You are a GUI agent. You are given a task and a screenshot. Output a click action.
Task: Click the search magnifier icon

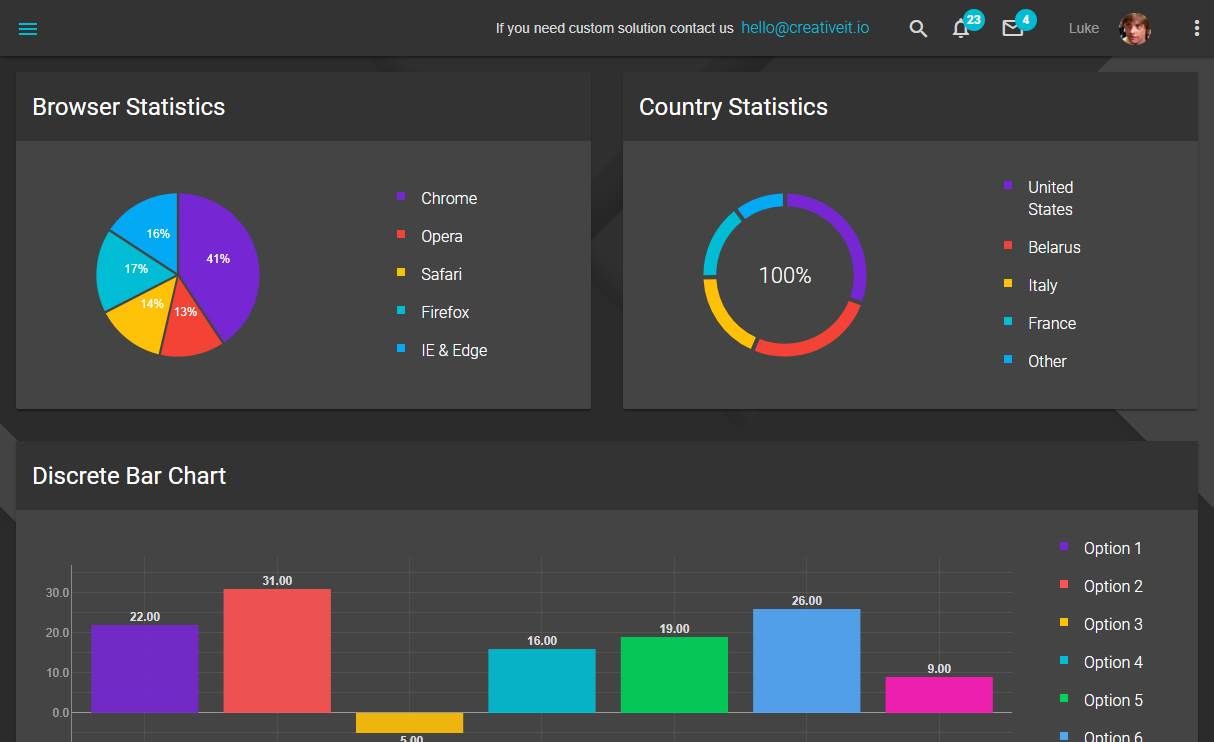[x=918, y=29]
